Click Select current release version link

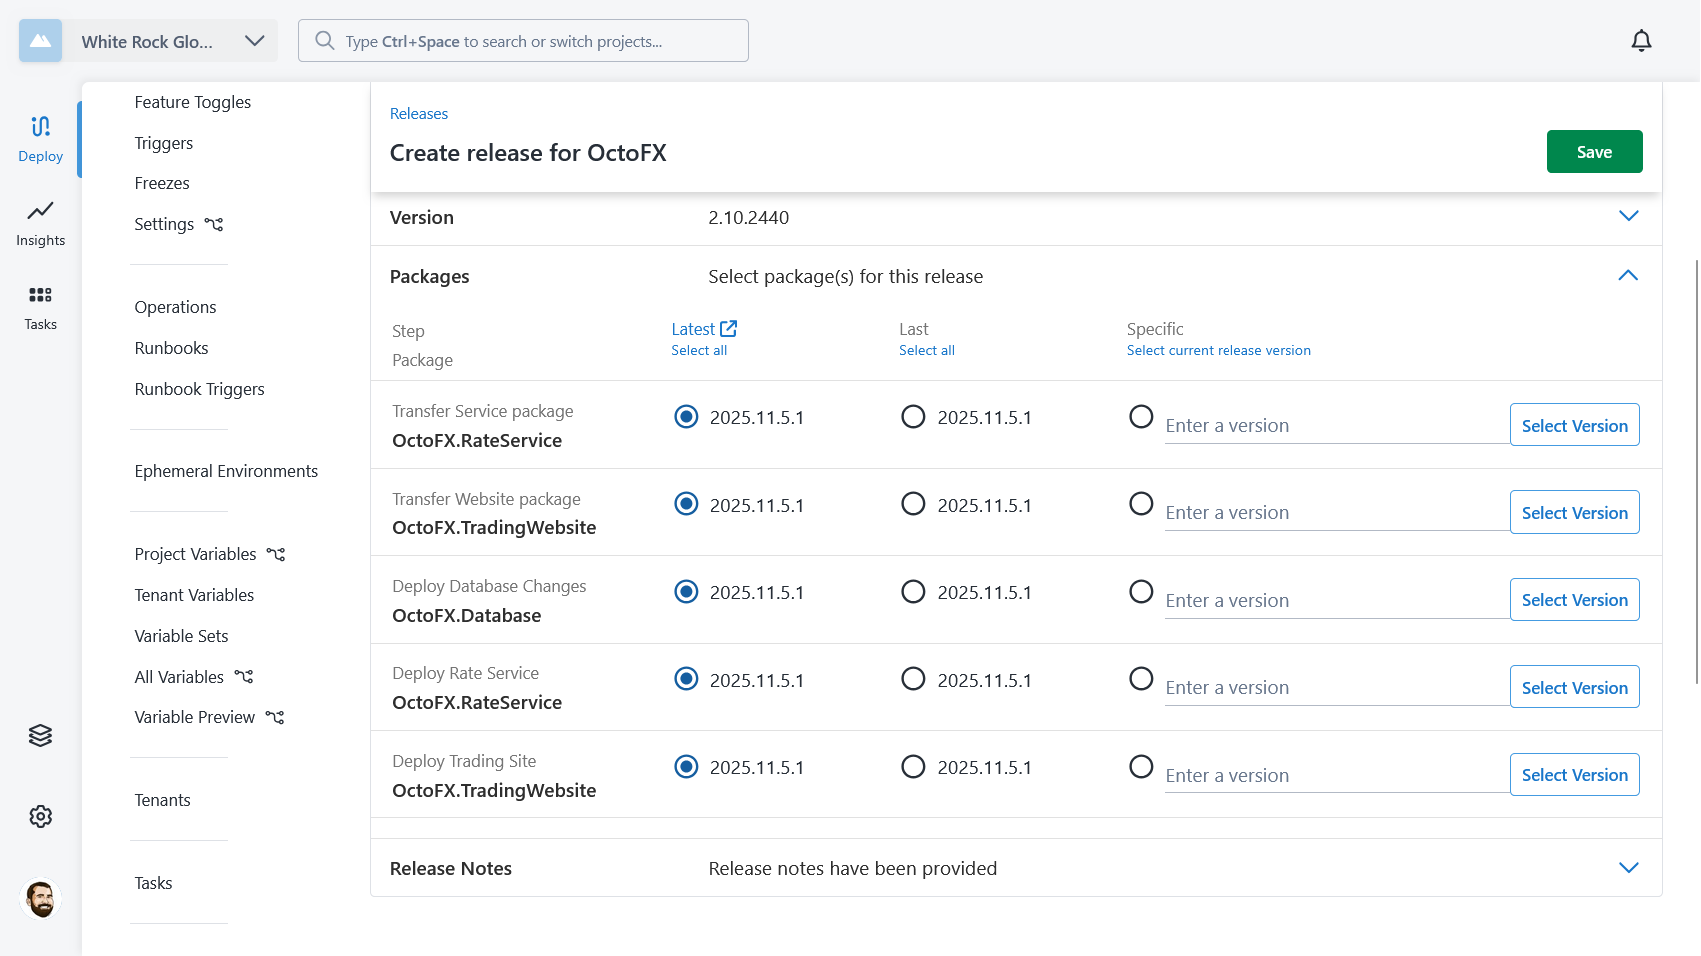click(x=1218, y=351)
